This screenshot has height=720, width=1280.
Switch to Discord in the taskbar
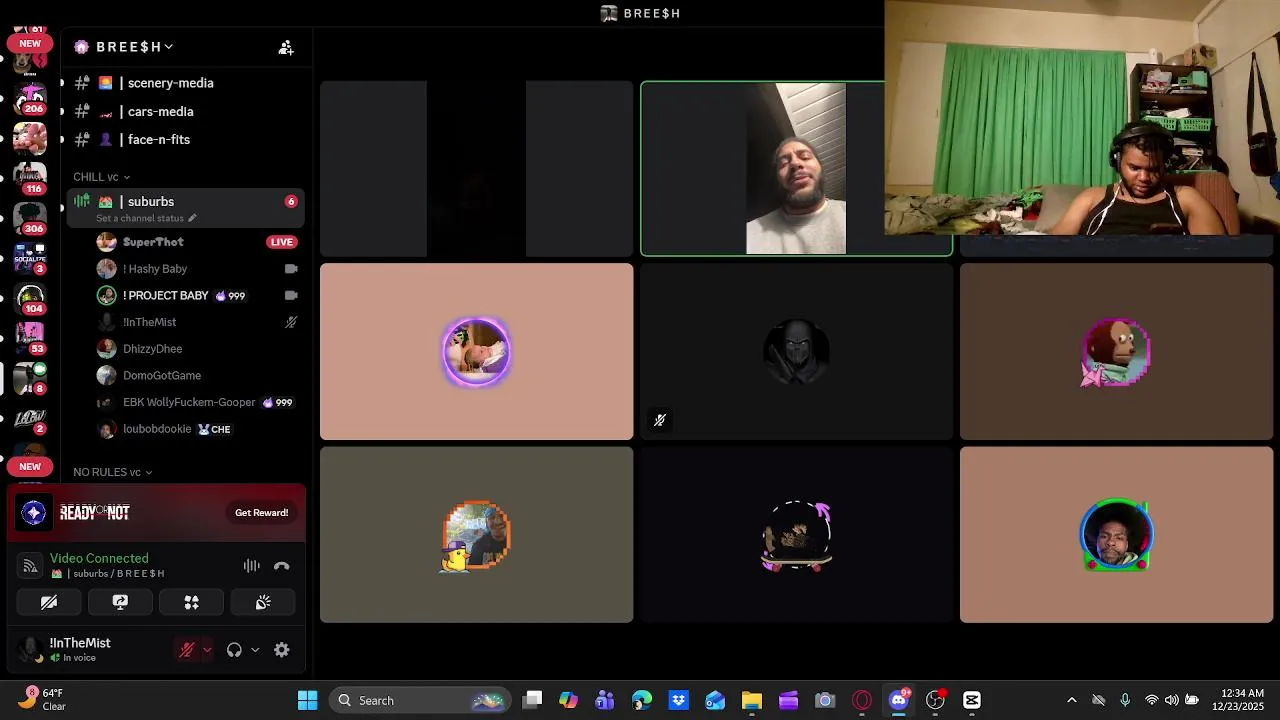pyautogui.click(x=899, y=701)
